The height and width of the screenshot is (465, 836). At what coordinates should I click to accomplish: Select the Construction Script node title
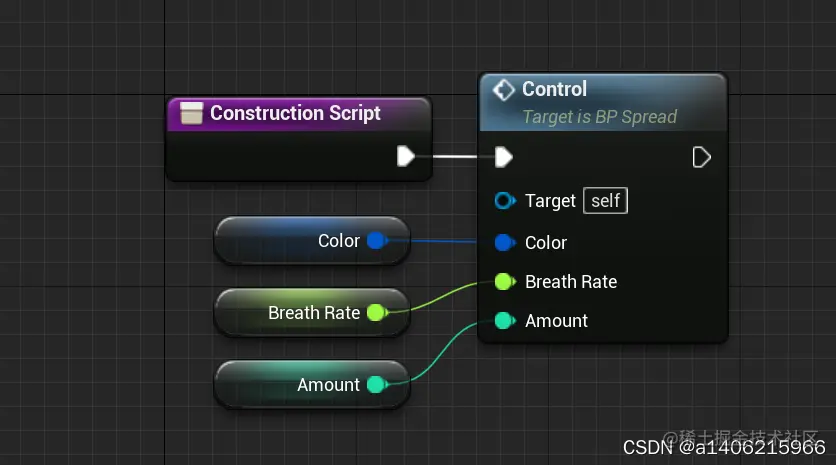point(295,113)
